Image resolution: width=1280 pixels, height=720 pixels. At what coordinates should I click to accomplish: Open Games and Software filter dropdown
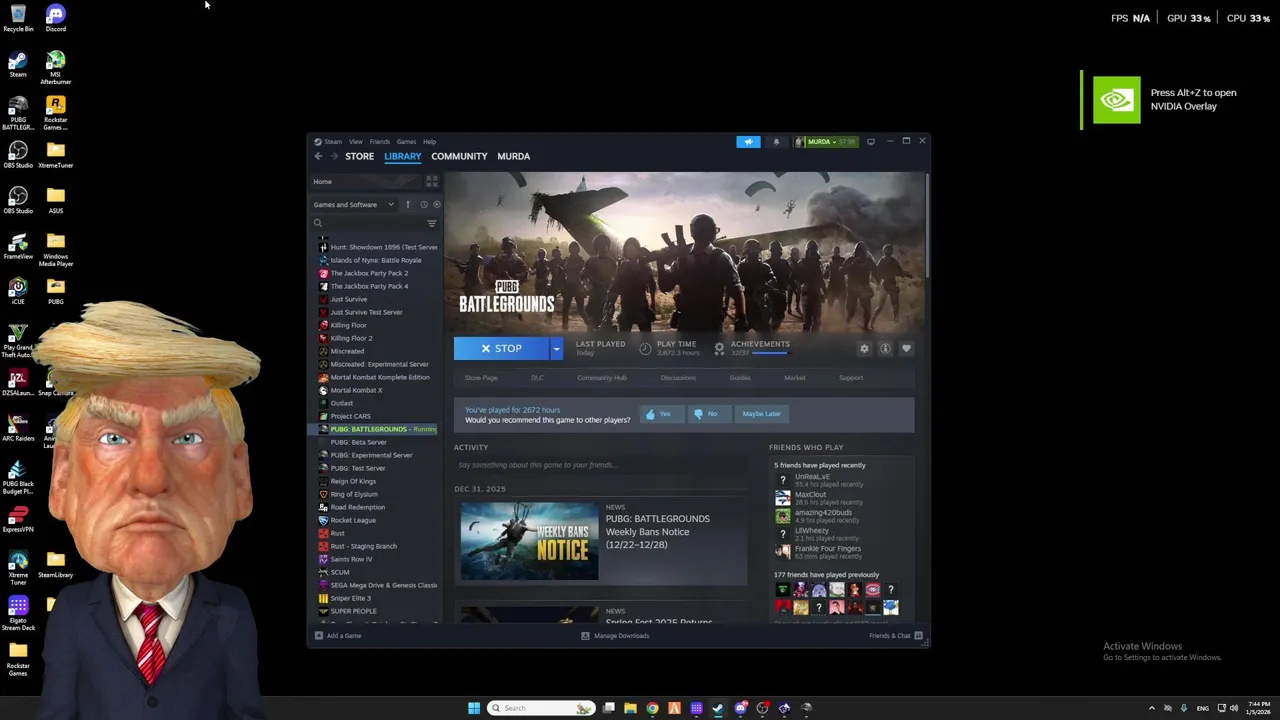click(x=354, y=204)
